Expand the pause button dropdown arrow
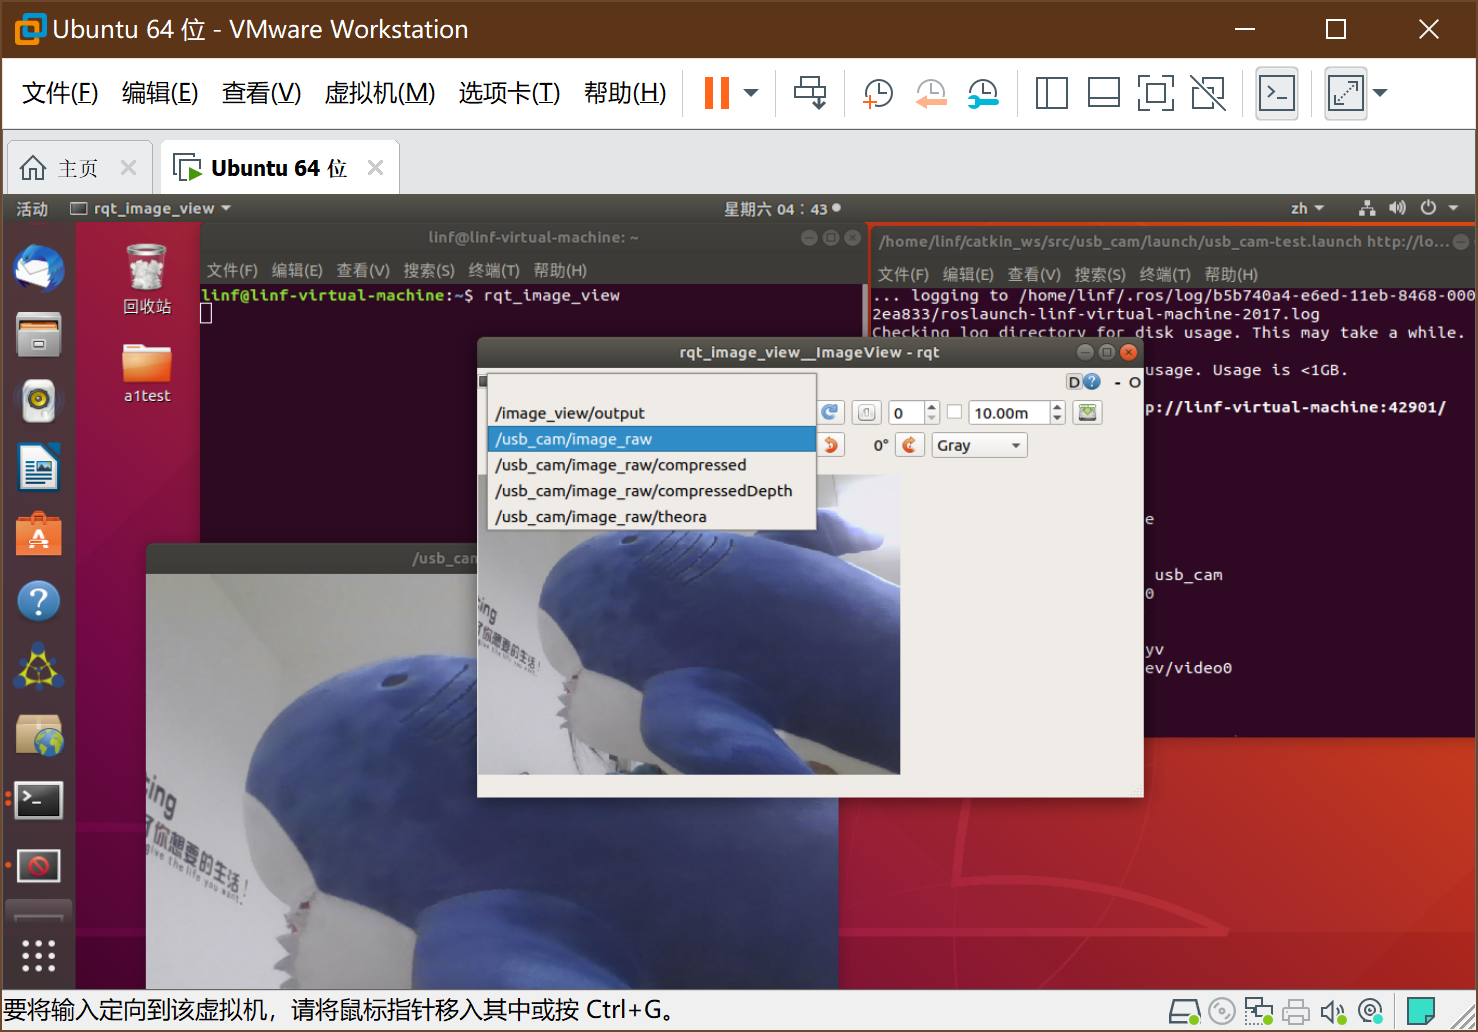This screenshot has height=1032, width=1478. pyautogui.click(x=751, y=93)
